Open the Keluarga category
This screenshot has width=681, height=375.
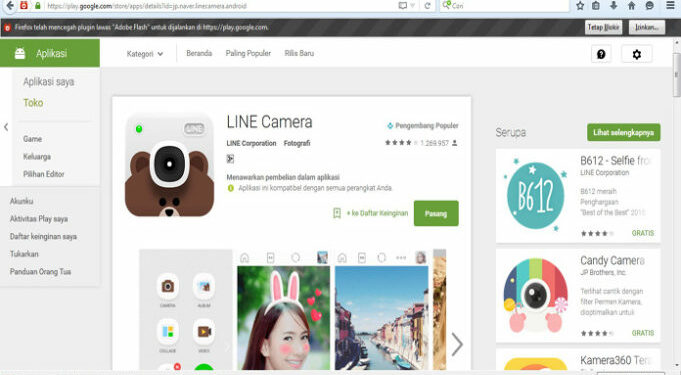(37, 156)
